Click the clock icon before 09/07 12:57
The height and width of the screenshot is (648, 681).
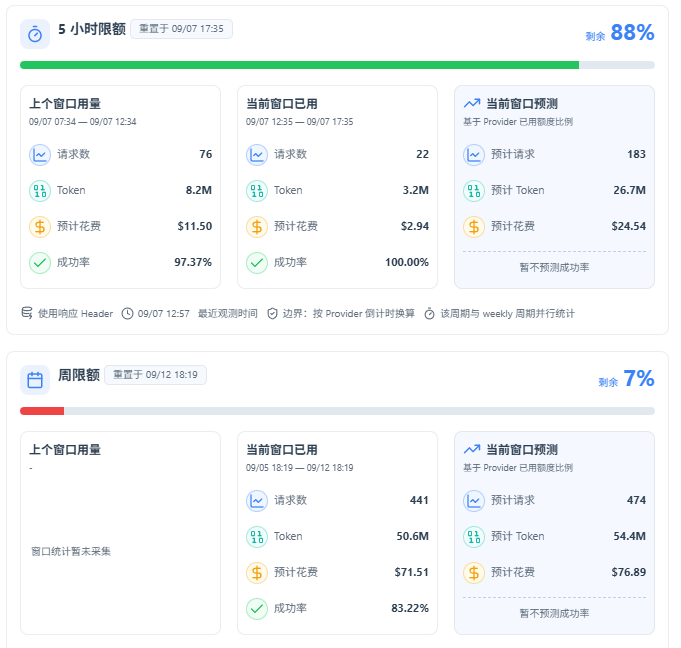point(127,313)
